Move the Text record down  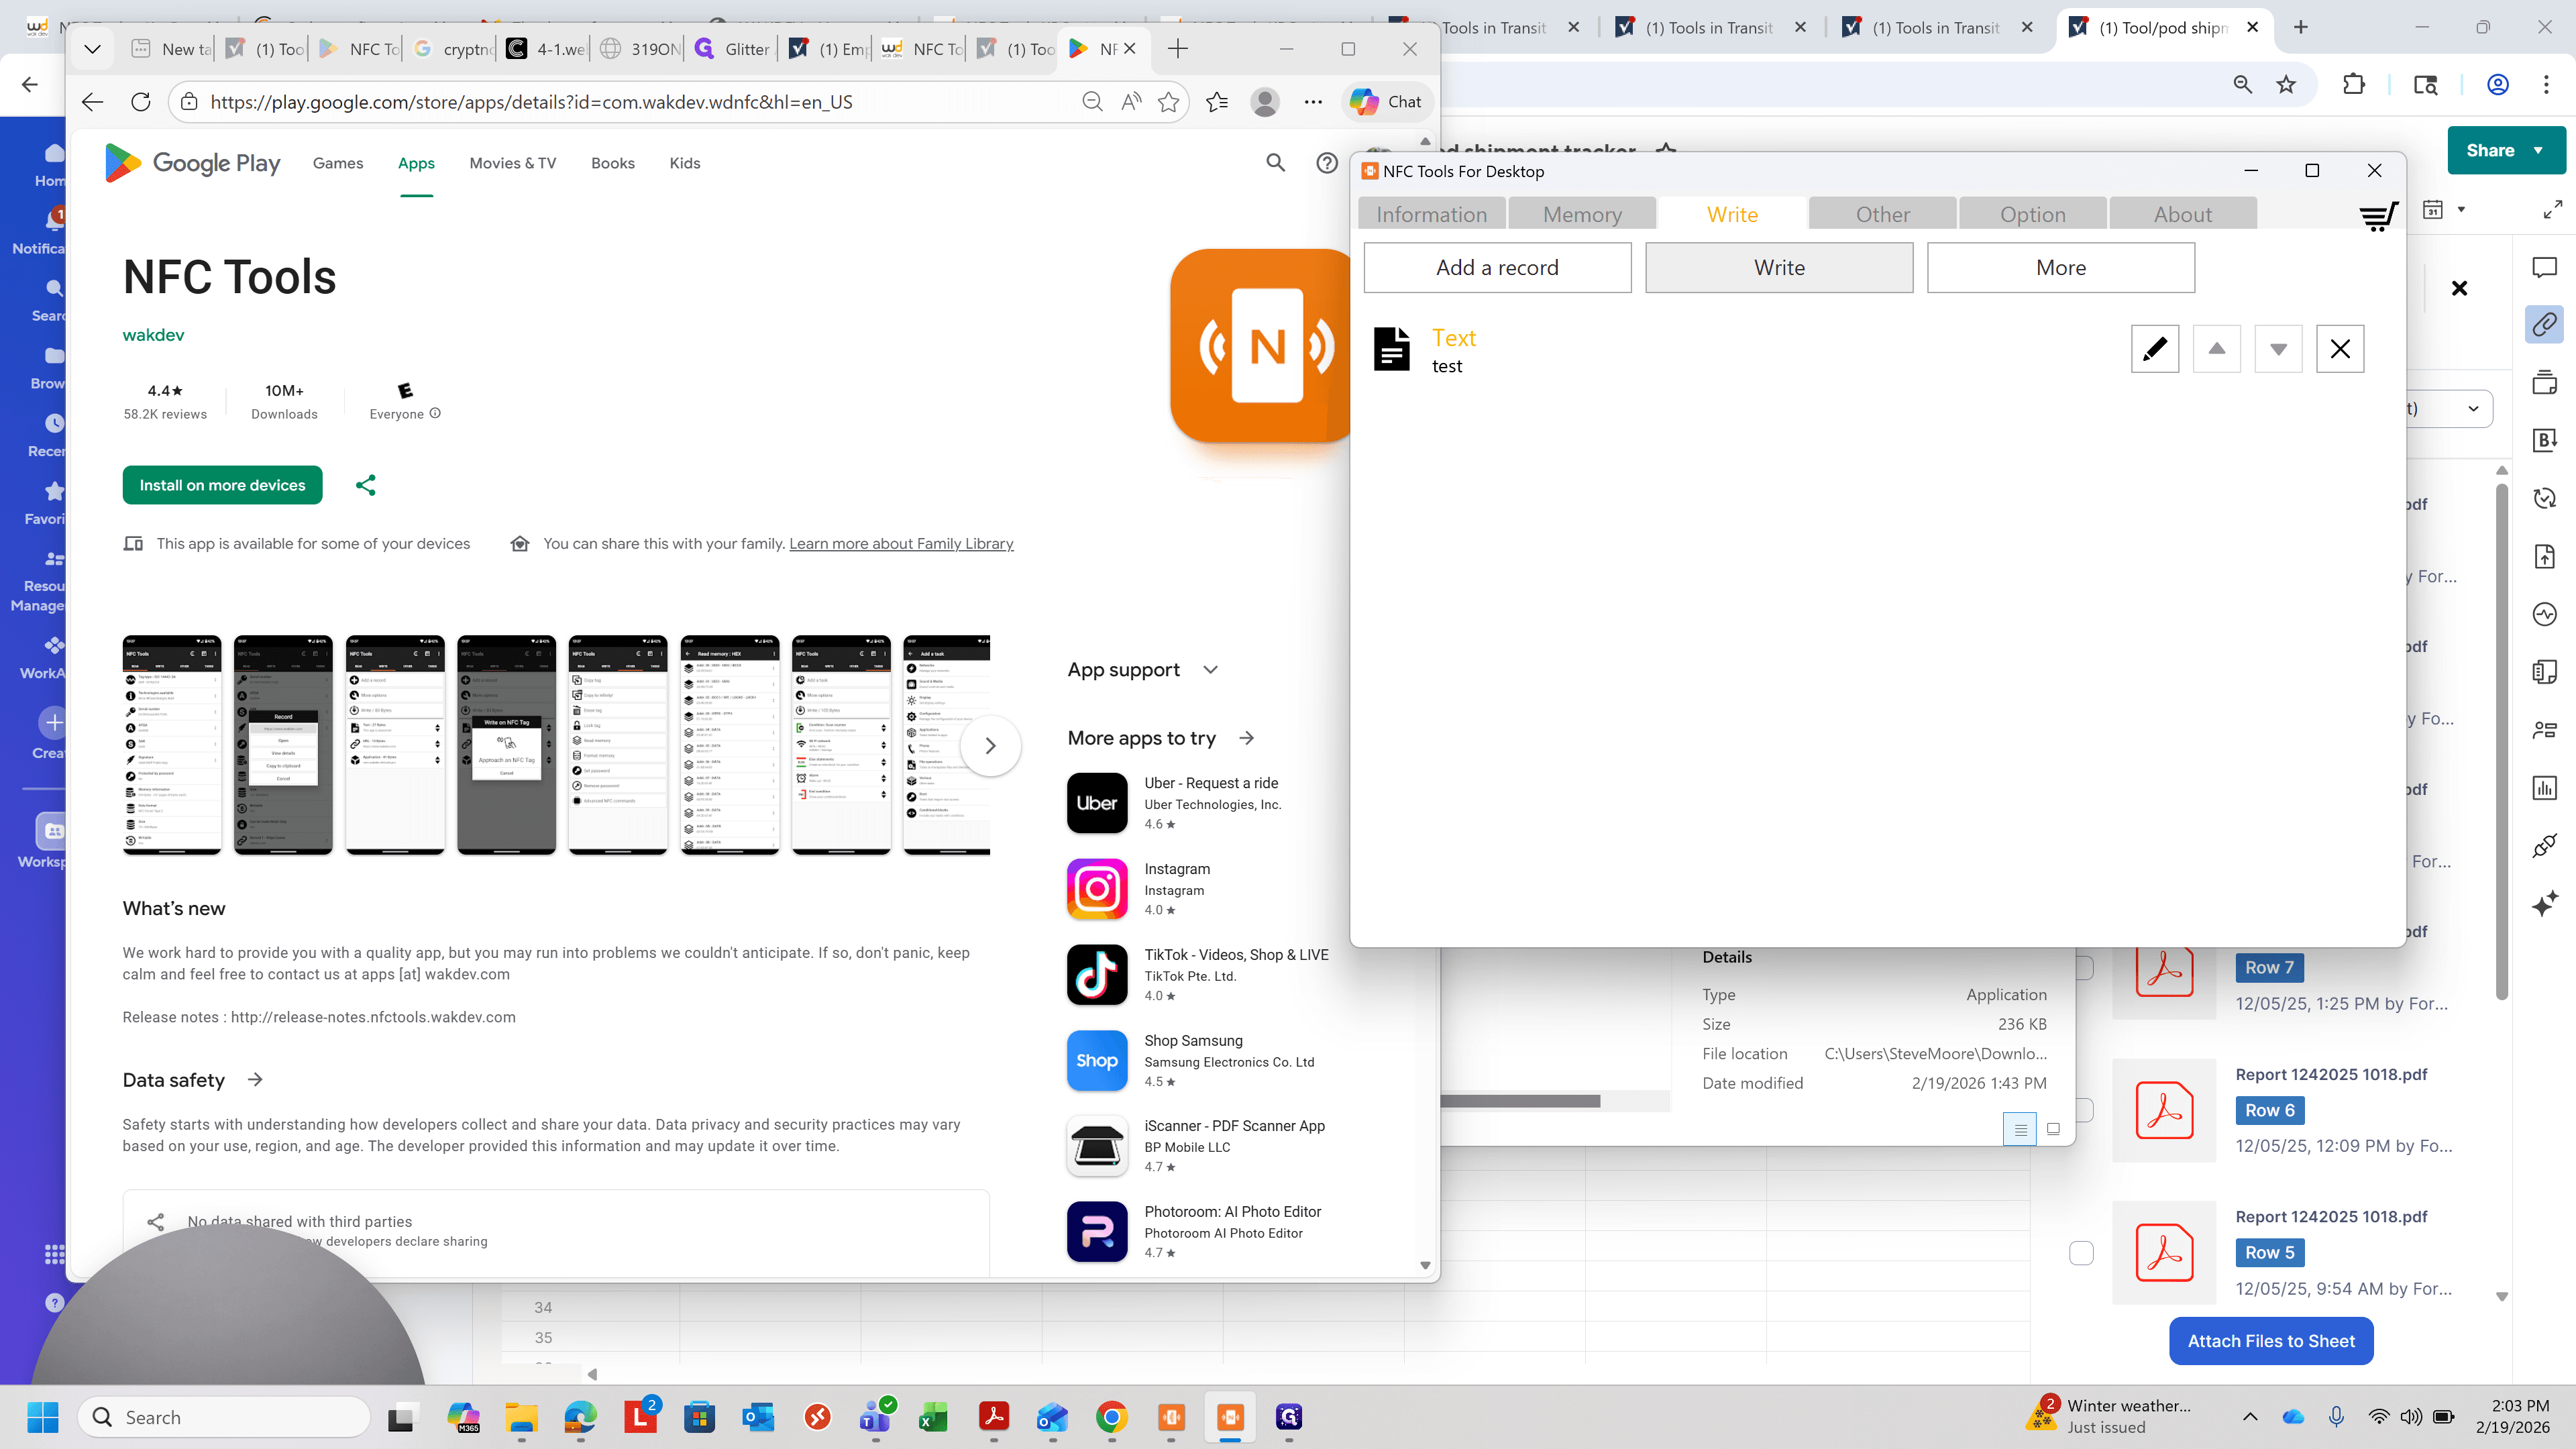pyautogui.click(x=2278, y=348)
